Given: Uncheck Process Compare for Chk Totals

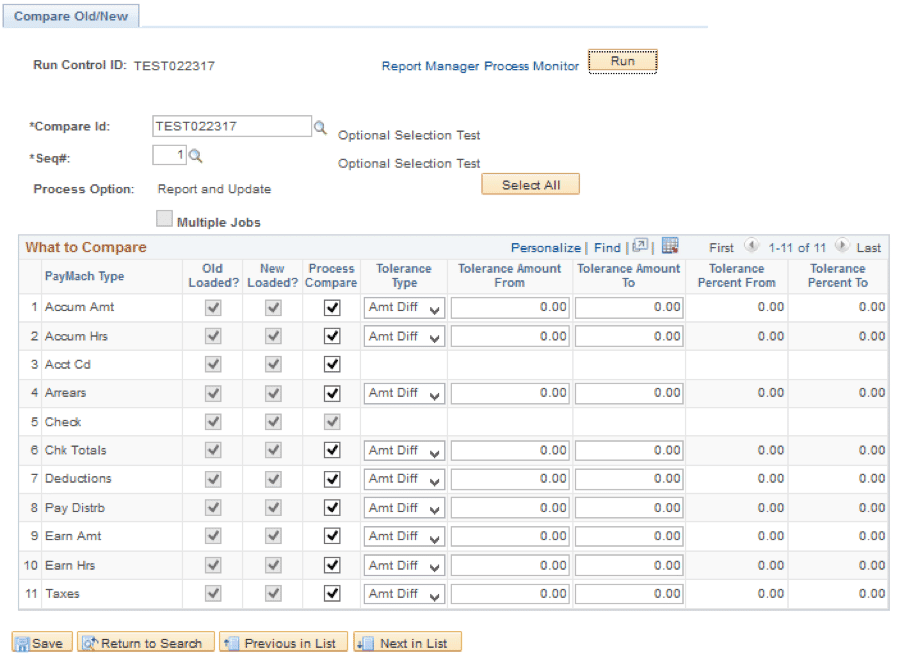Looking at the screenshot, I should (x=332, y=450).
